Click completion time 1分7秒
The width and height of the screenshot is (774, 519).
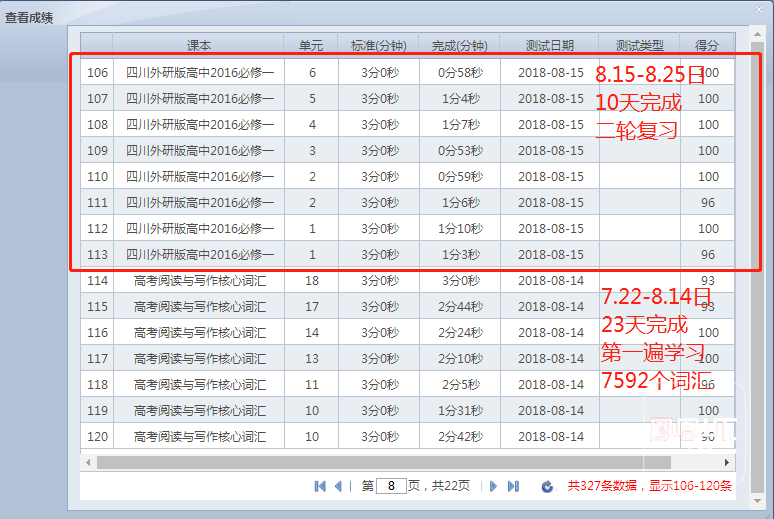(x=460, y=124)
